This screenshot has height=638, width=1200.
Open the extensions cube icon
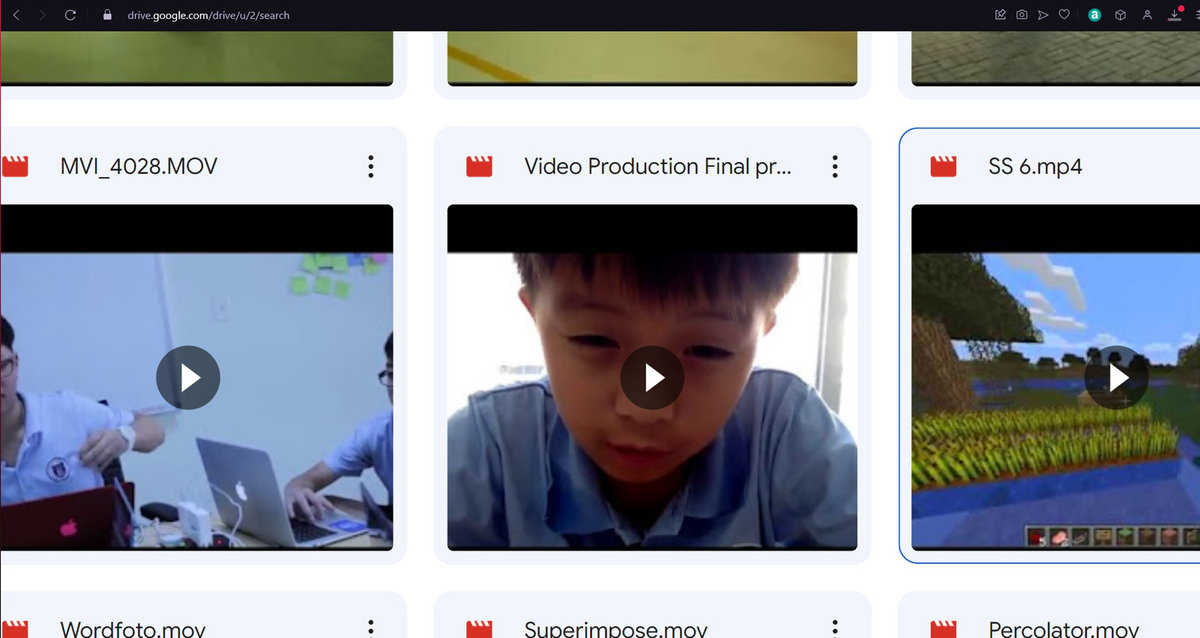pyautogui.click(x=1121, y=15)
